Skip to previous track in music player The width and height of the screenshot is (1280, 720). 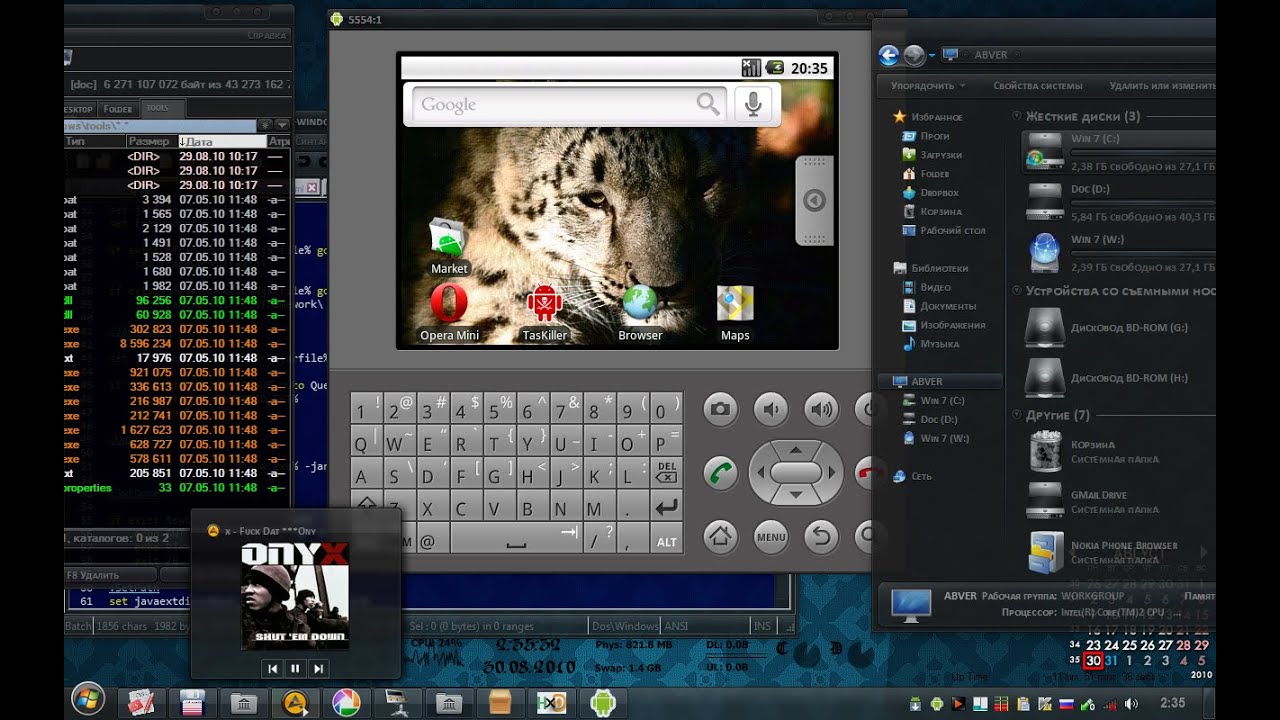[273, 668]
